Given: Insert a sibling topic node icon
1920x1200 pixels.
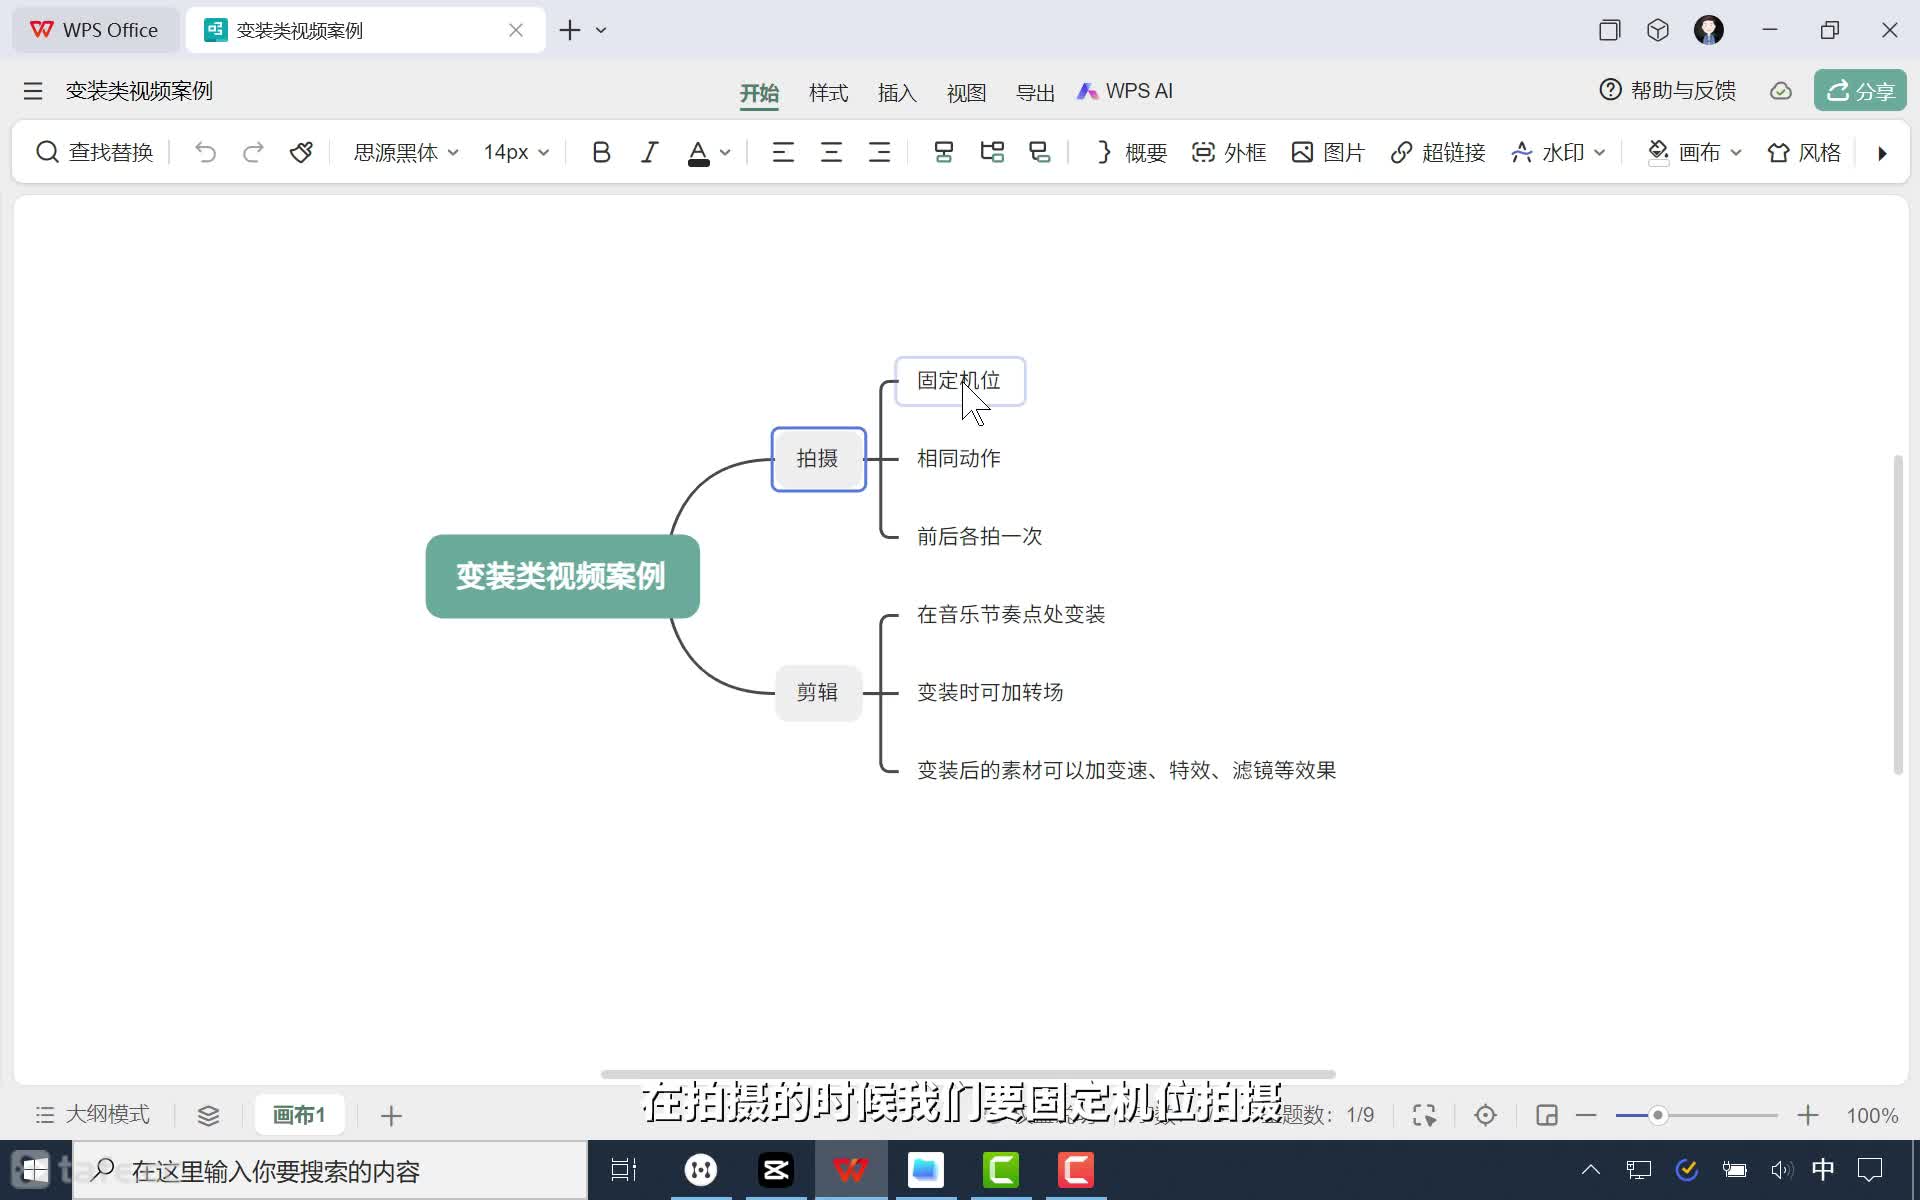Looking at the screenshot, I should [943, 152].
